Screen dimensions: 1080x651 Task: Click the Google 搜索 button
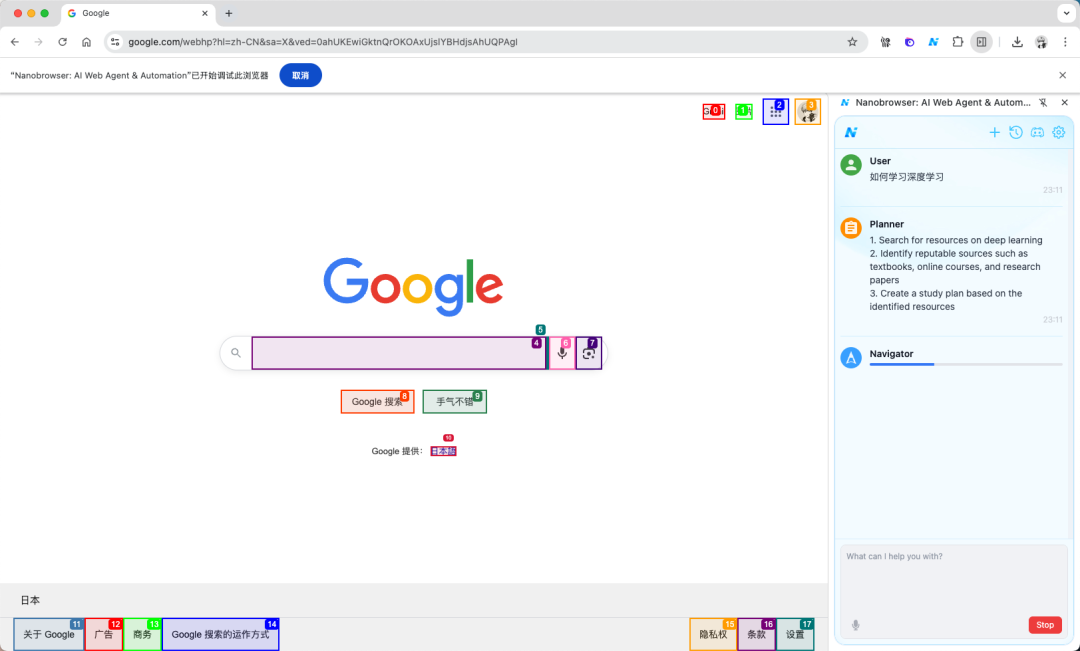(377, 402)
